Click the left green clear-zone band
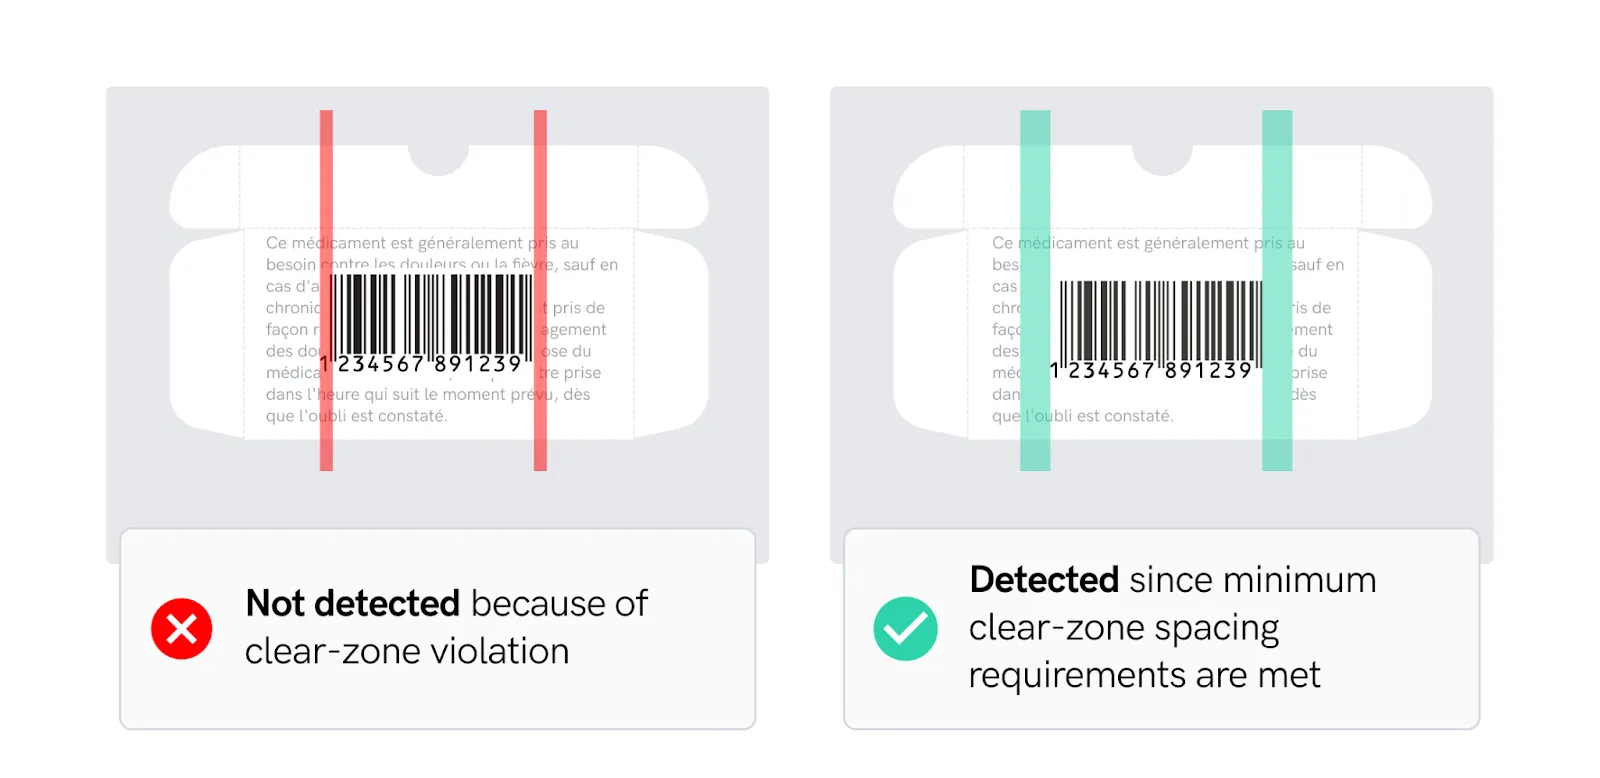Image resolution: width=1600 pixels, height=778 pixels. click(x=1035, y=290)
